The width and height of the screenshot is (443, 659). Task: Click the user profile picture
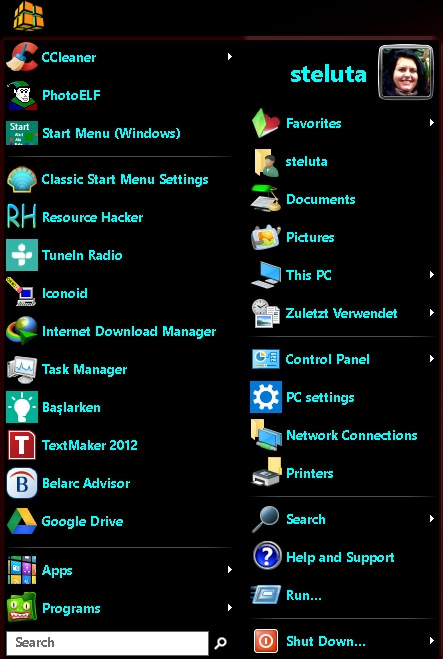pyautogui.click(x=406, y=73)
